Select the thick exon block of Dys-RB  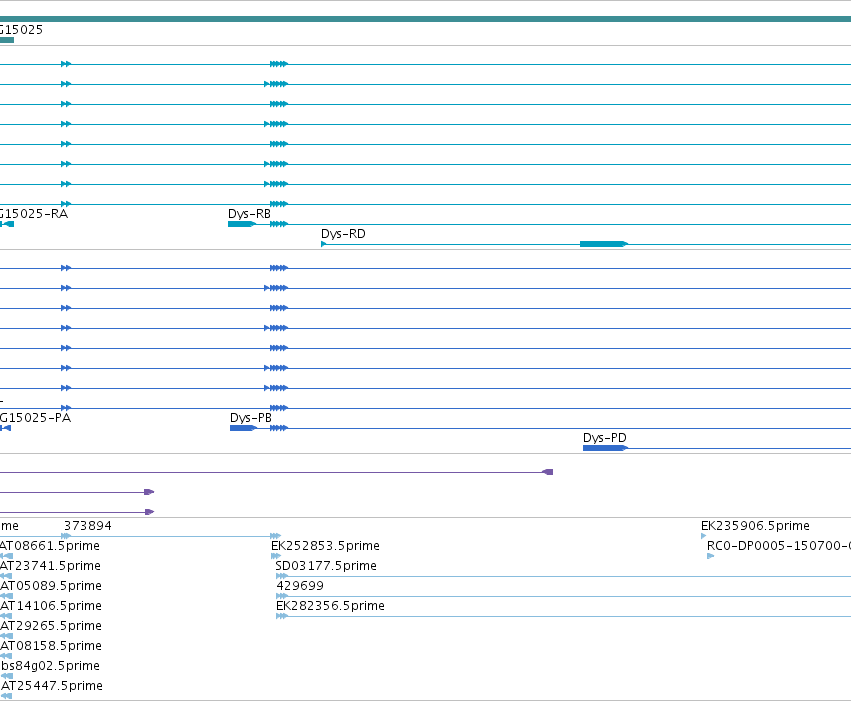(242, 224)
